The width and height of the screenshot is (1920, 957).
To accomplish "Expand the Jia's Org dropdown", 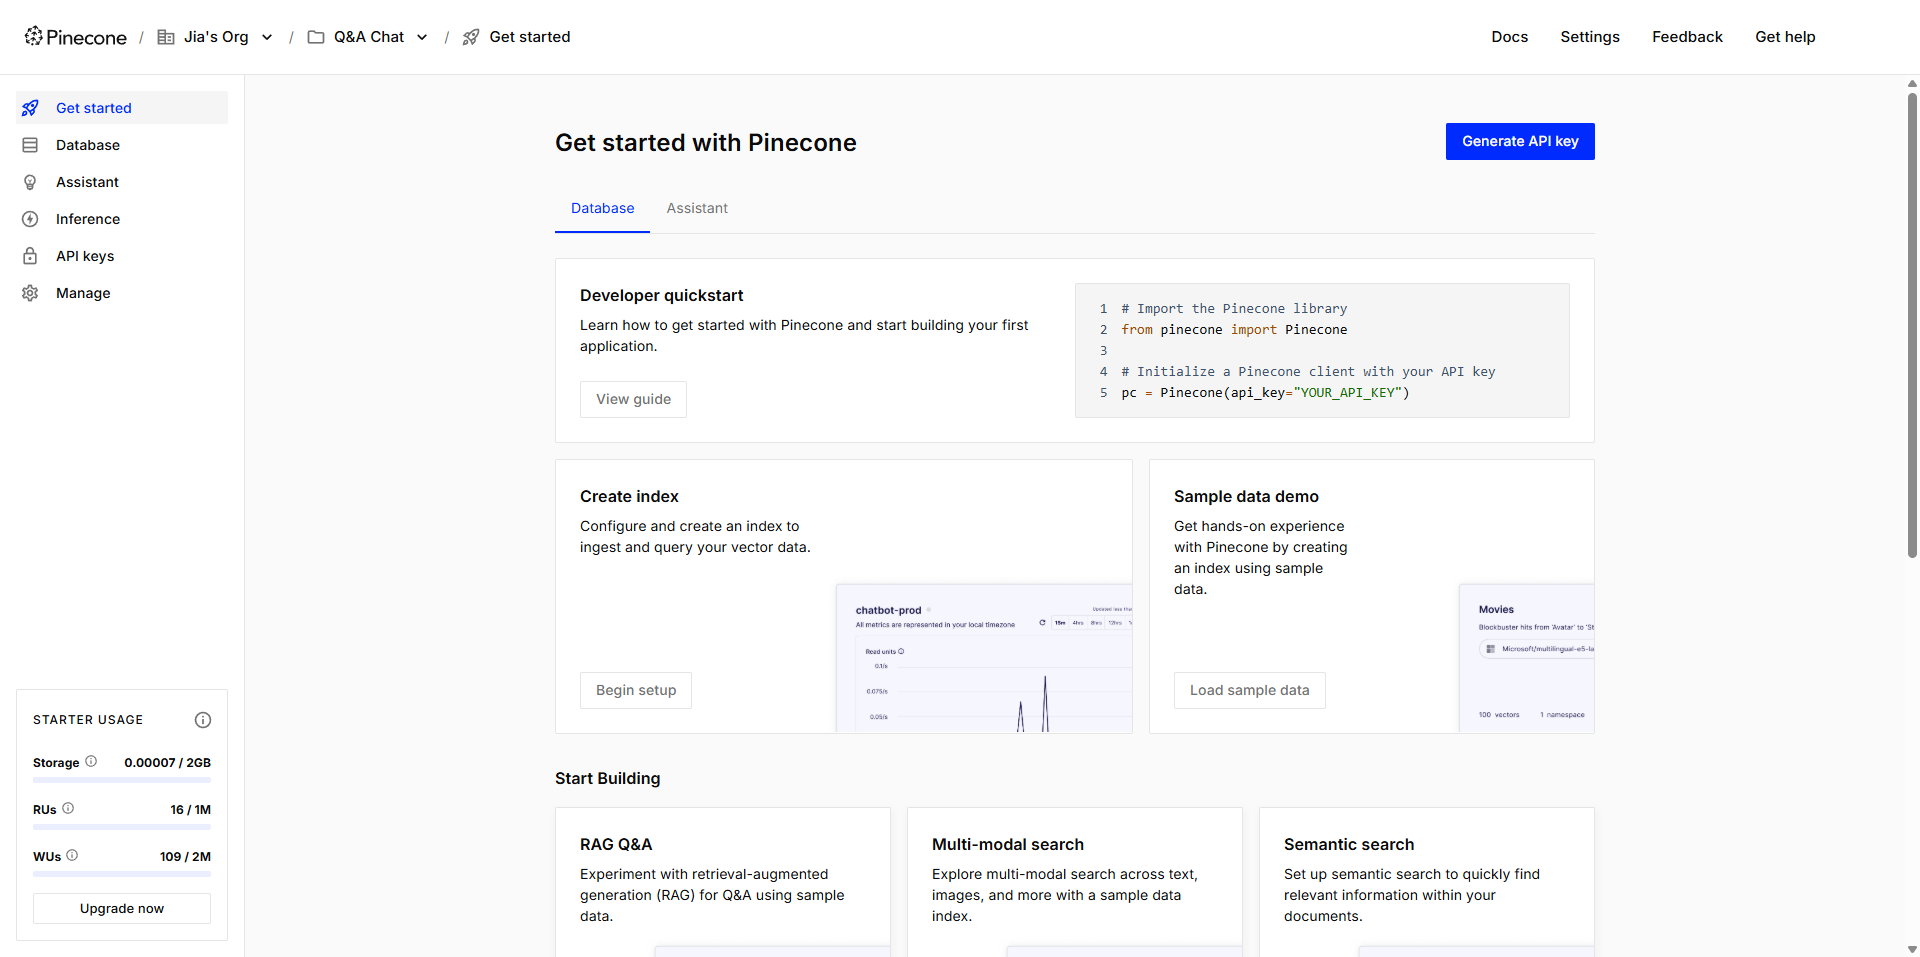I will (x=267, y=37).
